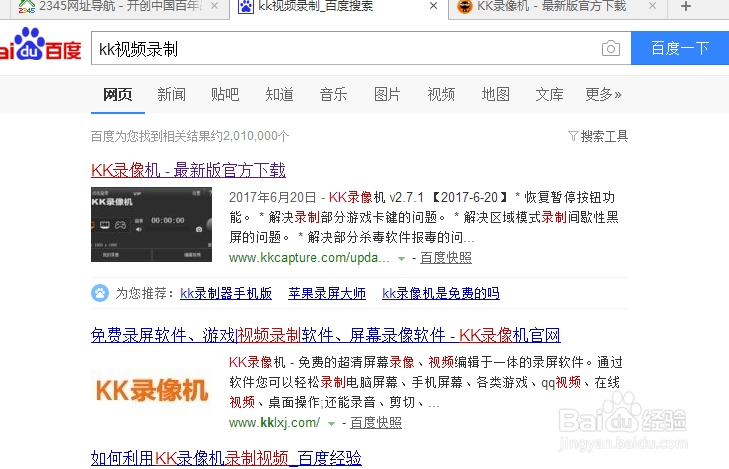729x469 pixels.
Task: Expand the 更多» categories
Action: coord(603,94)
